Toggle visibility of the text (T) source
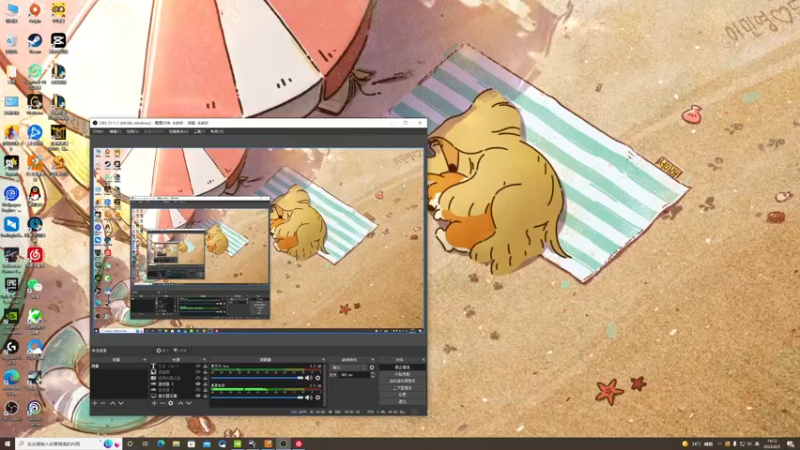Image resolution: width=800 pixels, height=450 pixels. pyautogui.click(x=198, y=366)
